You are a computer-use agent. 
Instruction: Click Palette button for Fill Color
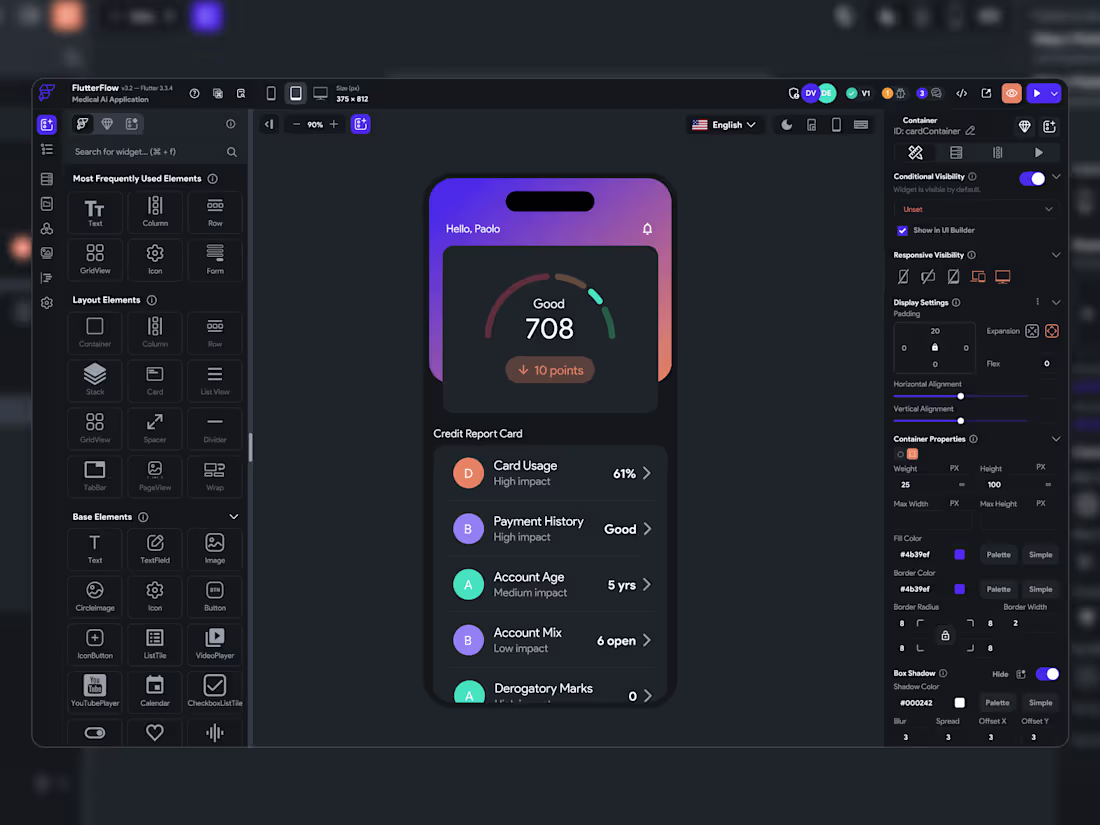click(998, 555)
